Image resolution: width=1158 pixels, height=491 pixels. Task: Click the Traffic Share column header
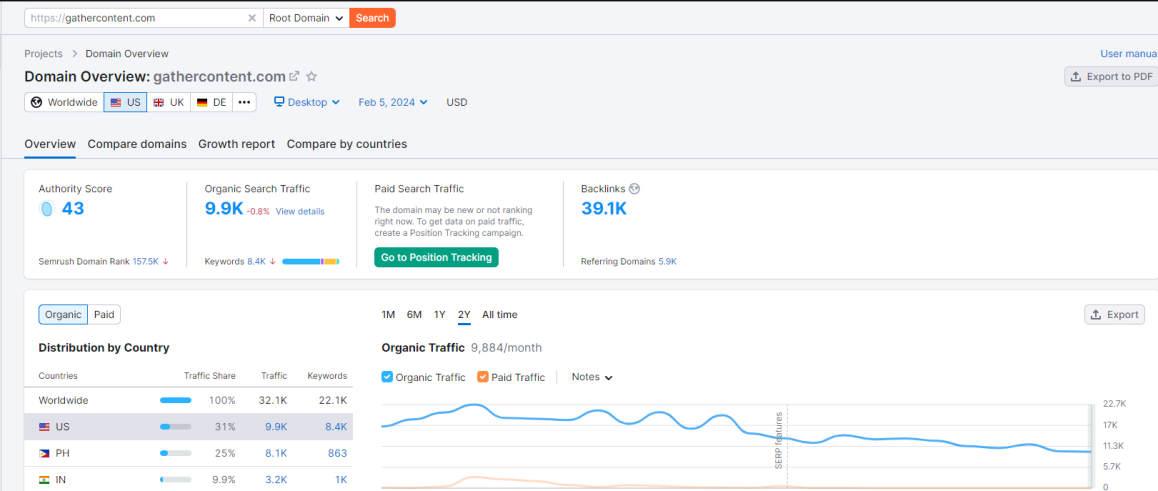(x=210, y=376)
